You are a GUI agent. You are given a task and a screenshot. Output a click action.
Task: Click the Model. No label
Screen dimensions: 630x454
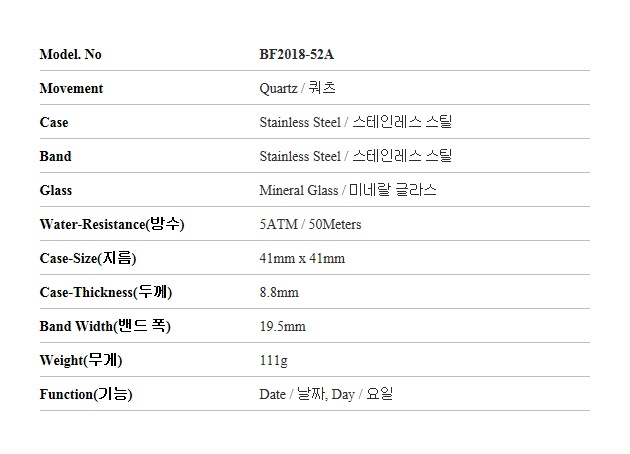[70, 54]
